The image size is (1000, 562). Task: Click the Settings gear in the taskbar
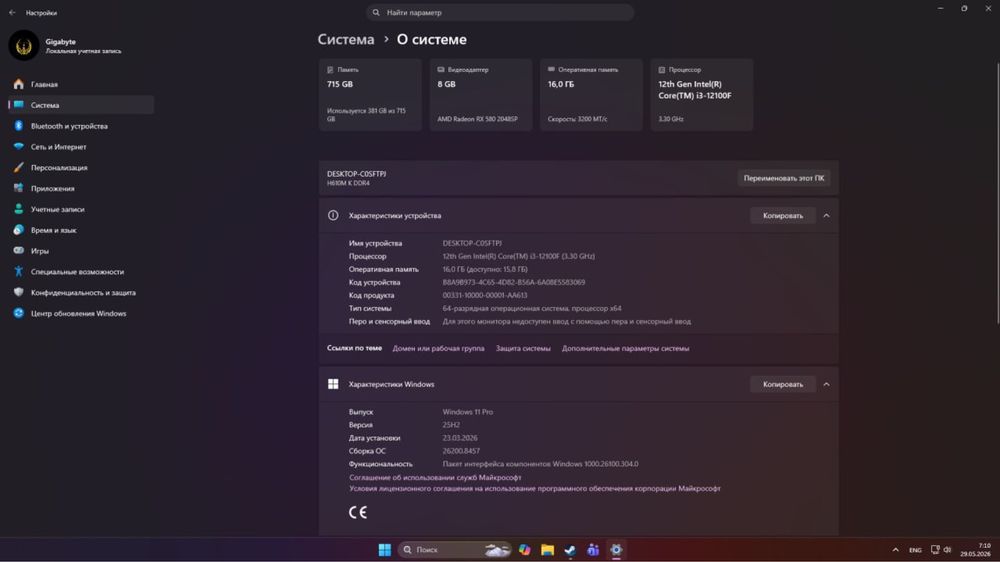616,550
